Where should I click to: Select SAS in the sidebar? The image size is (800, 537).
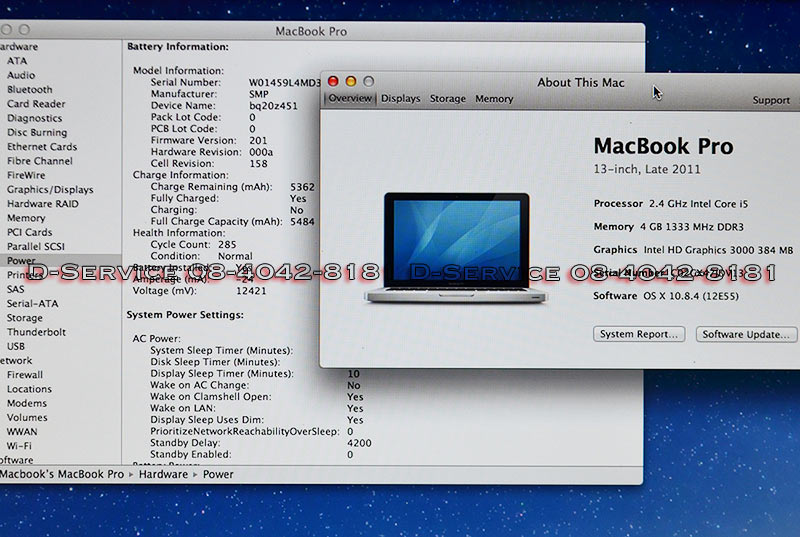tap(15, 289)
